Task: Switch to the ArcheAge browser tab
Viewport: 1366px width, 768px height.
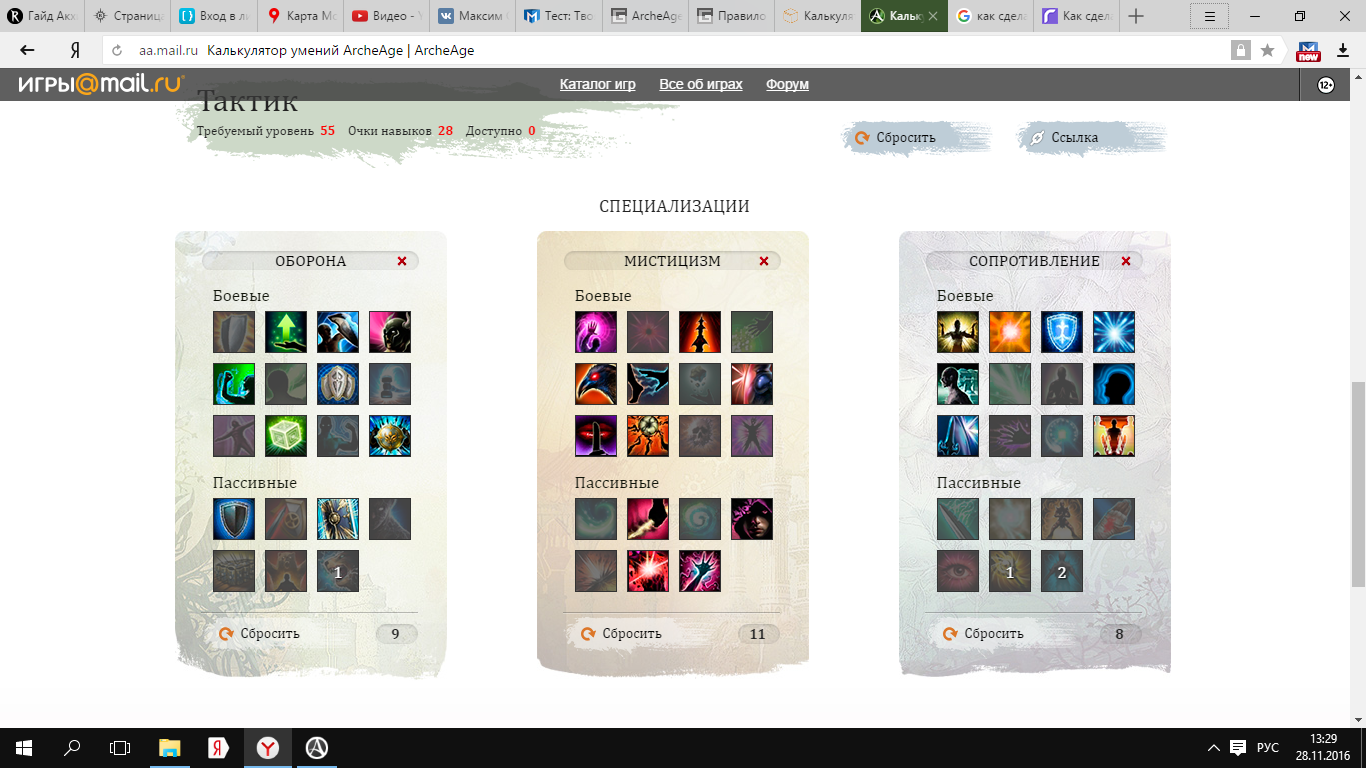Action: click(646, 16)
